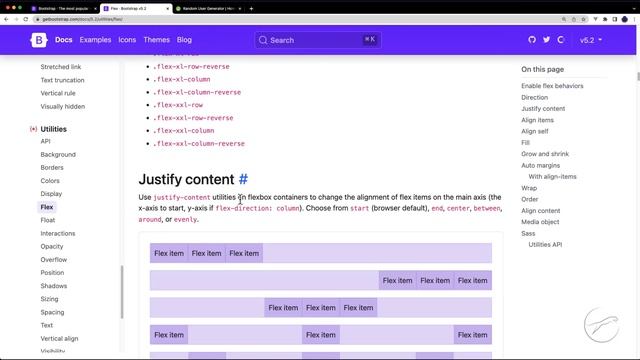Click the zoom magnifier icon in address bar
640x360 pixels.
click(564, 19)
